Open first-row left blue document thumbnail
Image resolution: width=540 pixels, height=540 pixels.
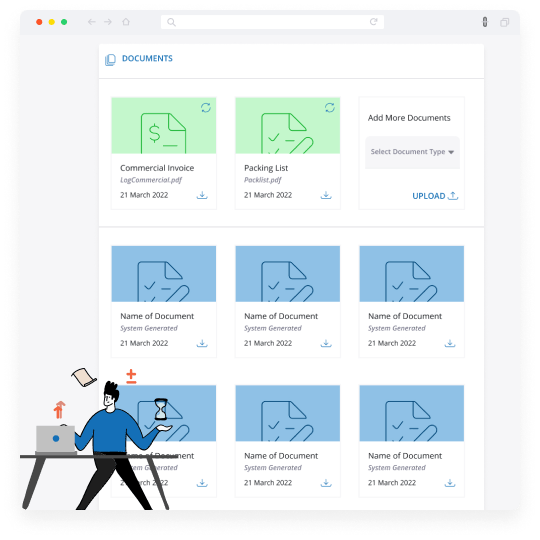pyautogui.click(x=164, y=274)
